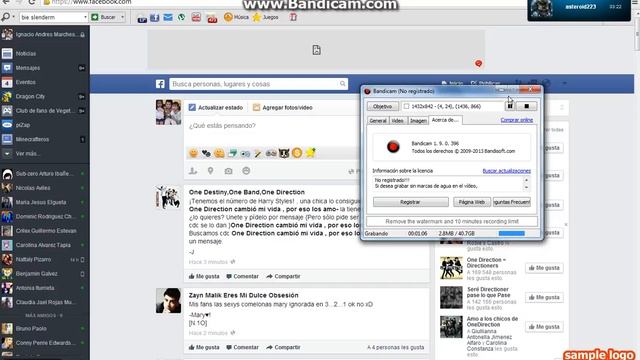This screenshot has width=640, height=360.
Task: Open the Buscar button dropdown arrow
Action: (122, 17)
